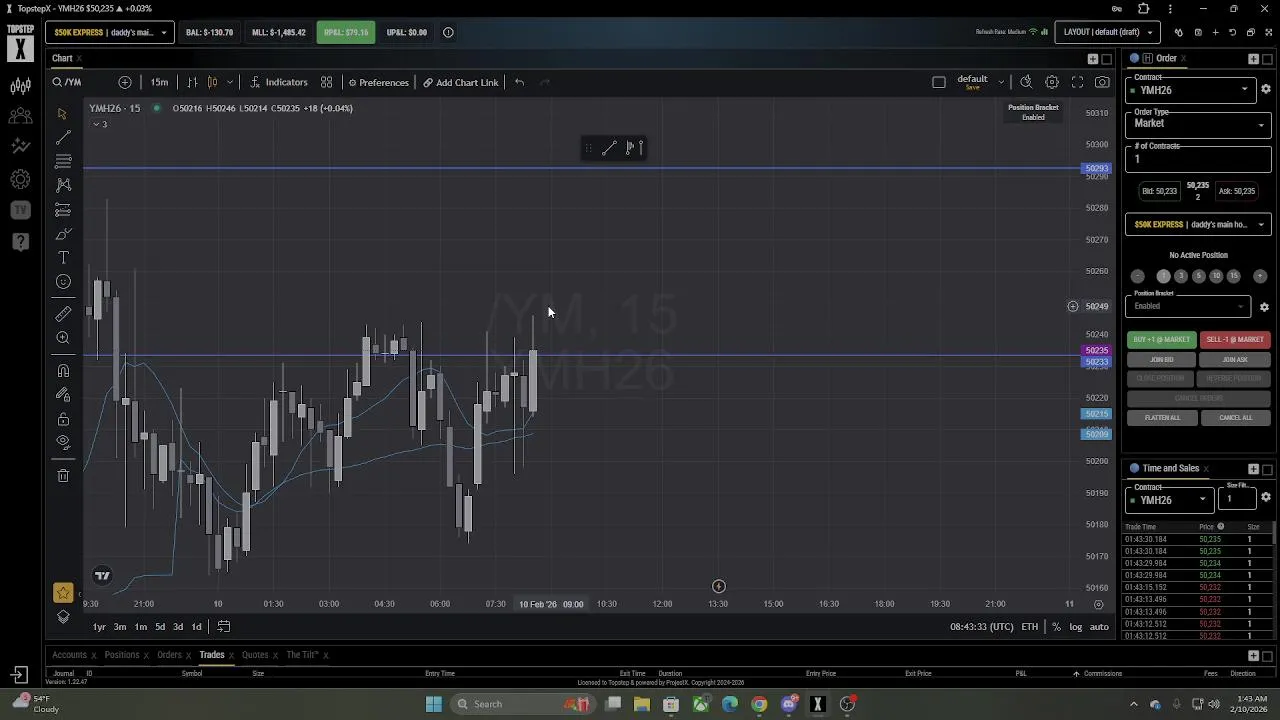Click the logout icon at sidebar bottom
This screenshot has height=720, width=1280.
click(x=20, y=675)
